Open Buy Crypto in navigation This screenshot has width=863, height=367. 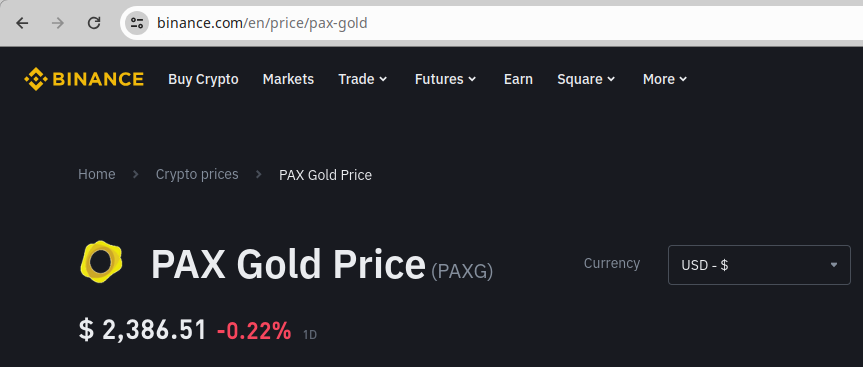click(203, 79)
